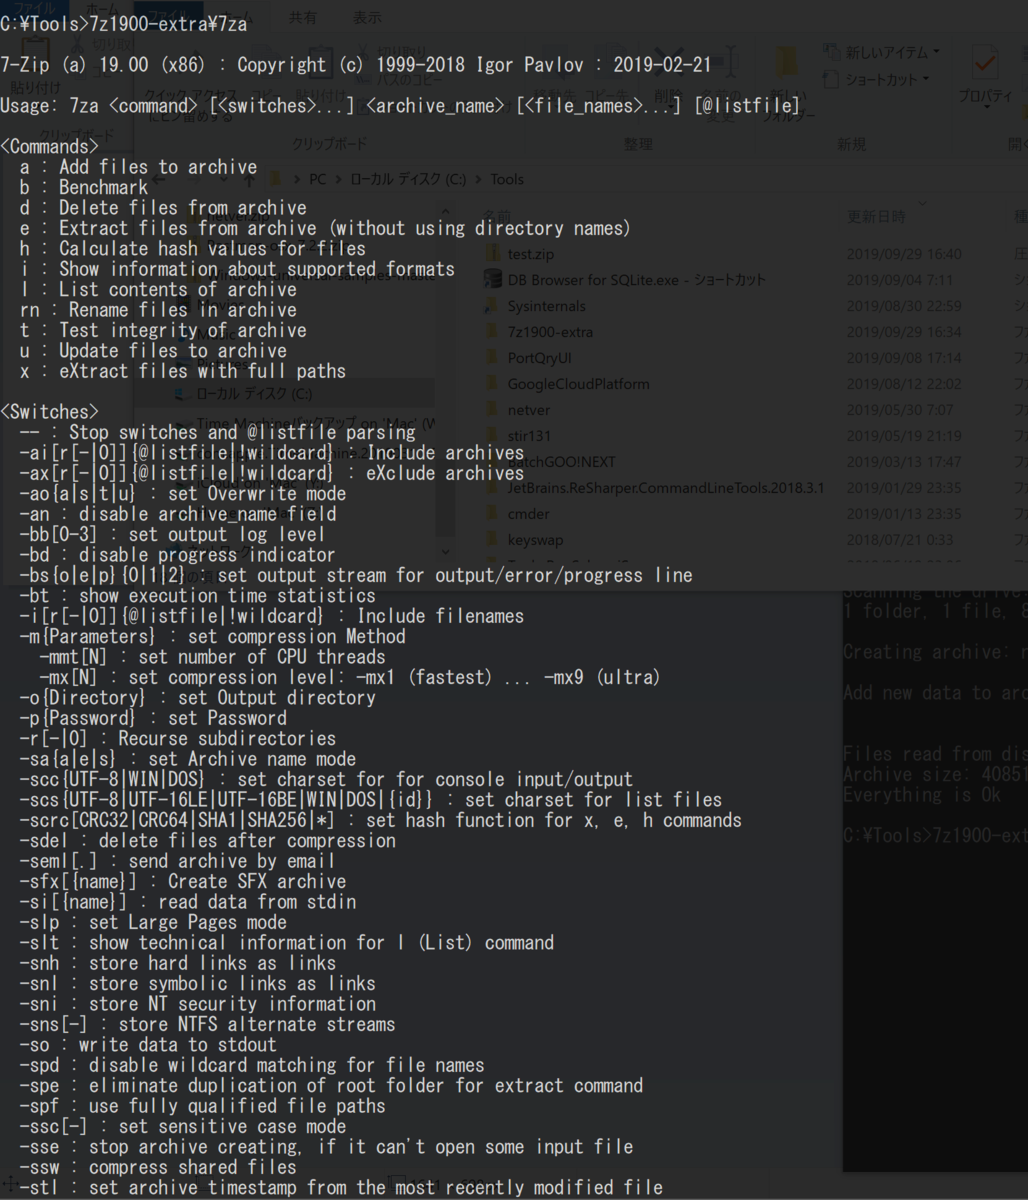
Task: Click the 'Usage: 7za' line in console
Action: pos(400,105)
